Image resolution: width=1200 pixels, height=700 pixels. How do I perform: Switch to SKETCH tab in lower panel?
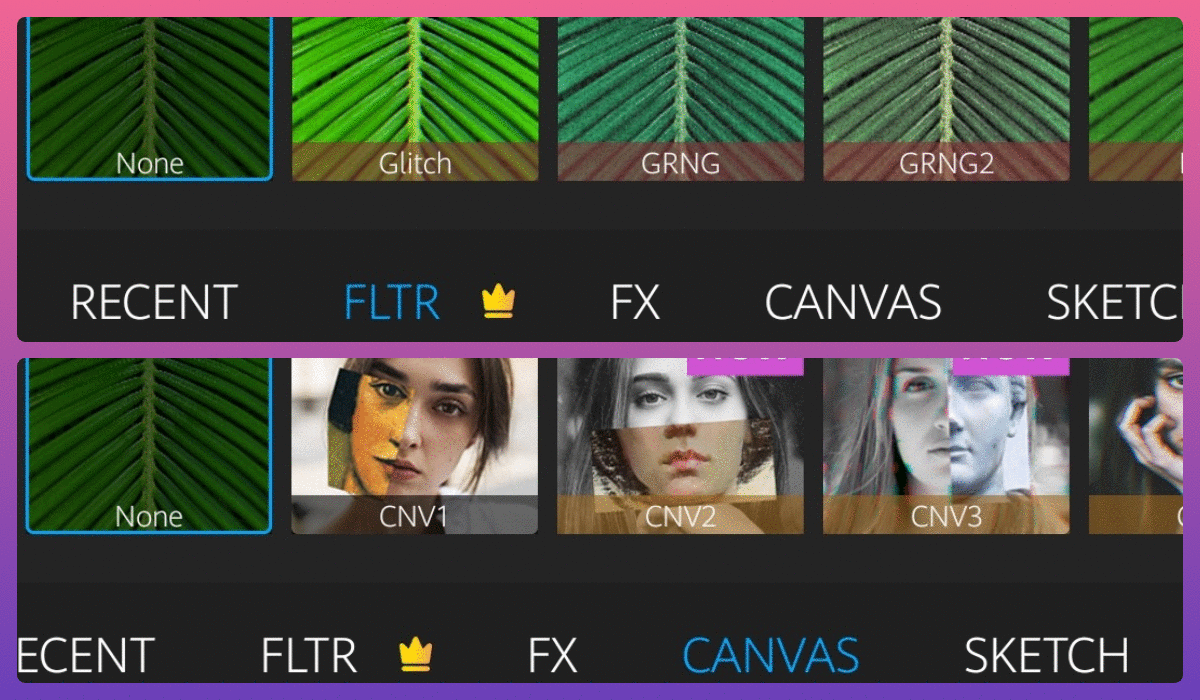[x=1046, y=656]
